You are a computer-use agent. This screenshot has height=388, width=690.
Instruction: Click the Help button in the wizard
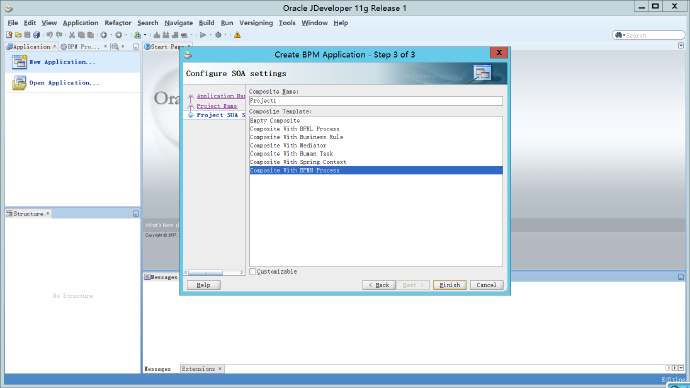pos(203,285)
